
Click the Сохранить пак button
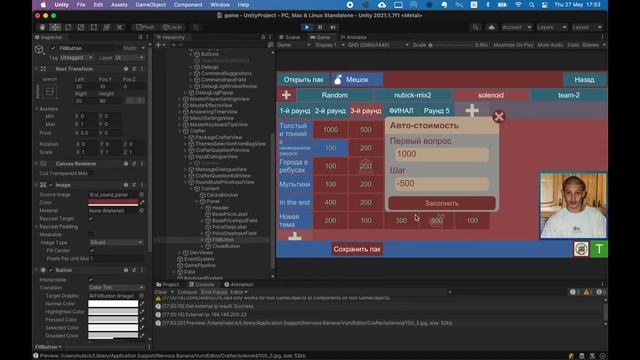(357, 249)
